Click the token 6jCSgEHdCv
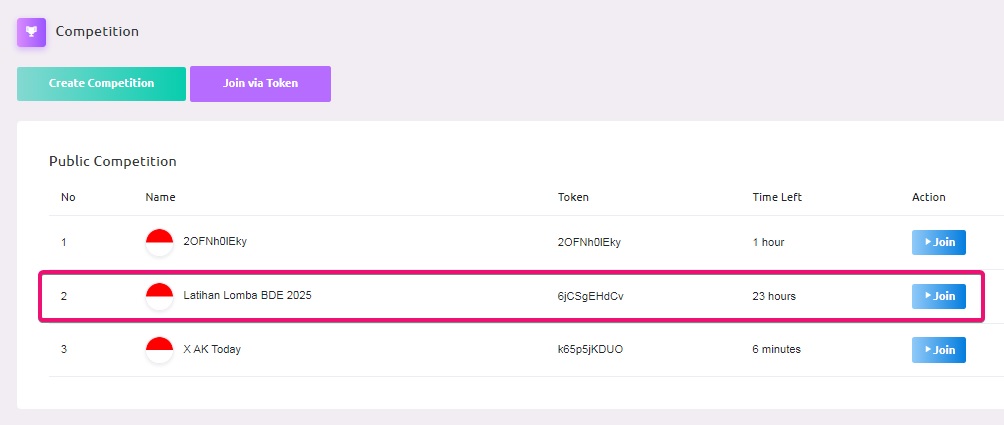 (590, 296)
